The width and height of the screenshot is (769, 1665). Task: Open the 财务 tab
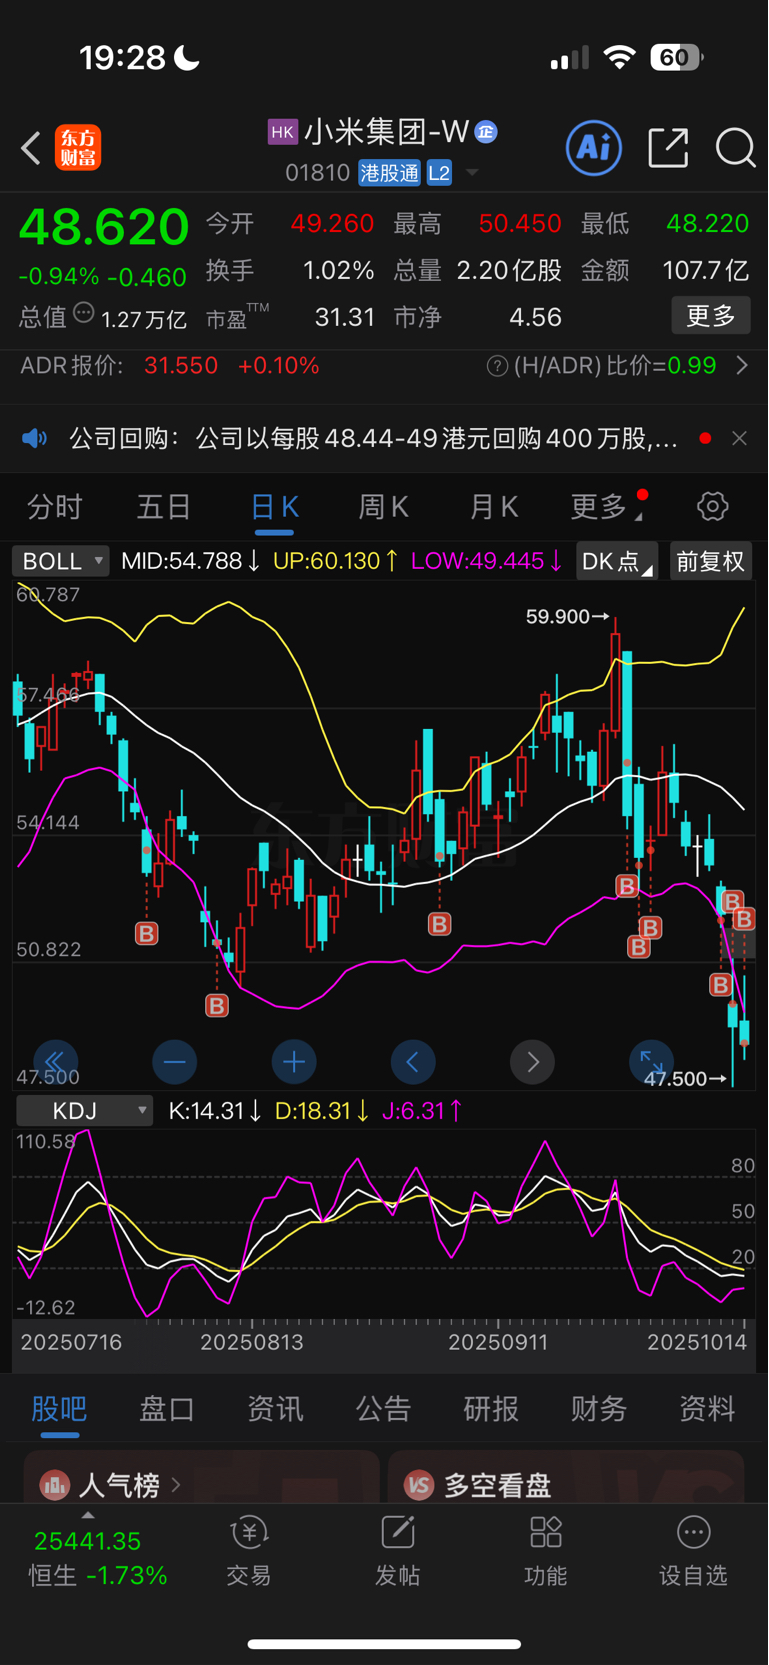pyautogui.click(x=599, y=1409)
